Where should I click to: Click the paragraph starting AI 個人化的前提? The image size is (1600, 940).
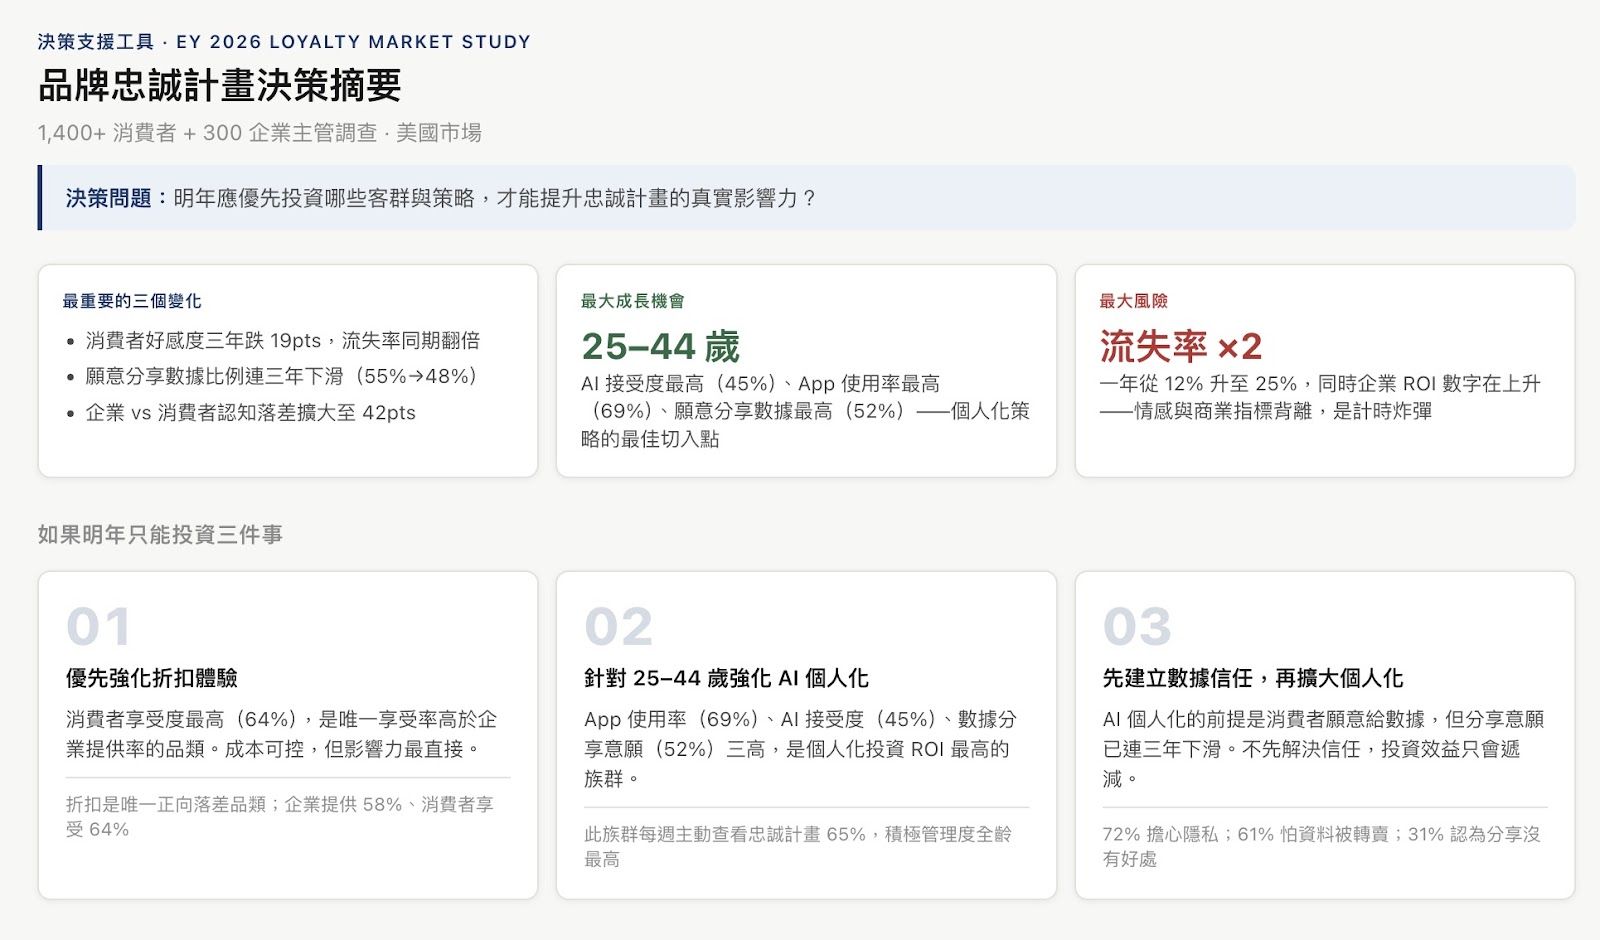[x=1323, y=749]
